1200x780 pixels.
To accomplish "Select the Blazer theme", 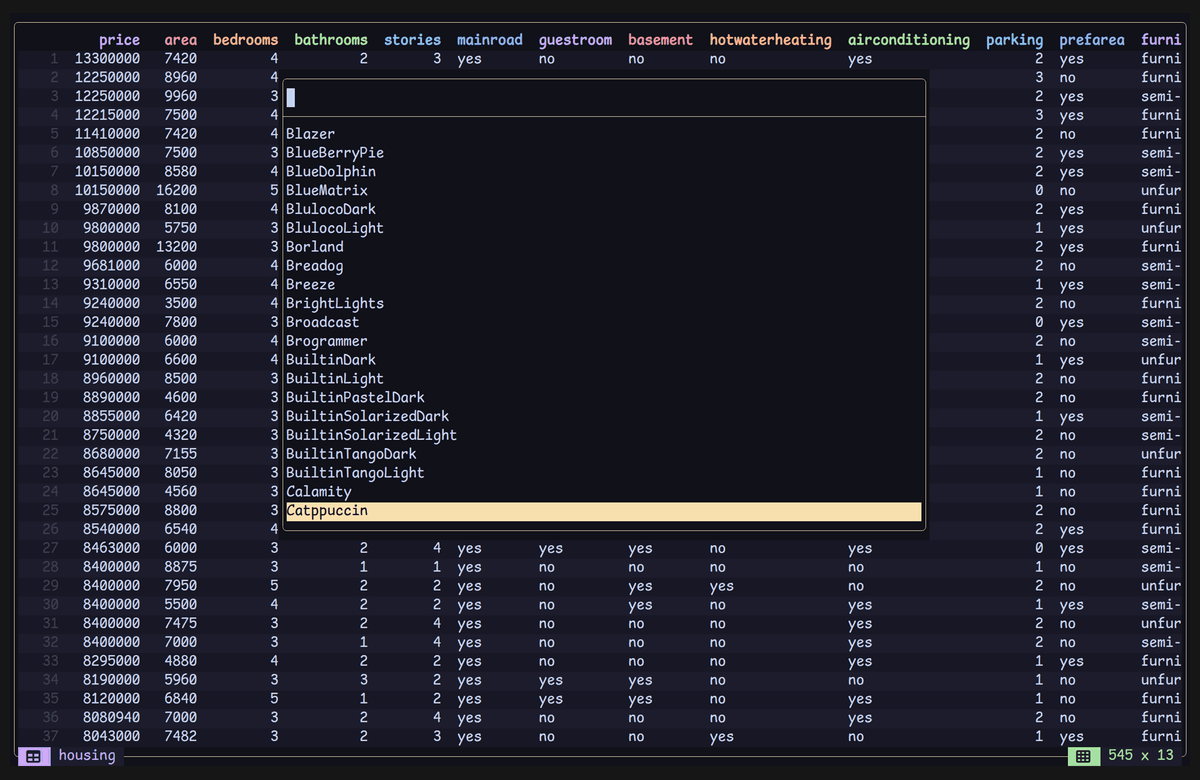I will (x=604, y=134).
